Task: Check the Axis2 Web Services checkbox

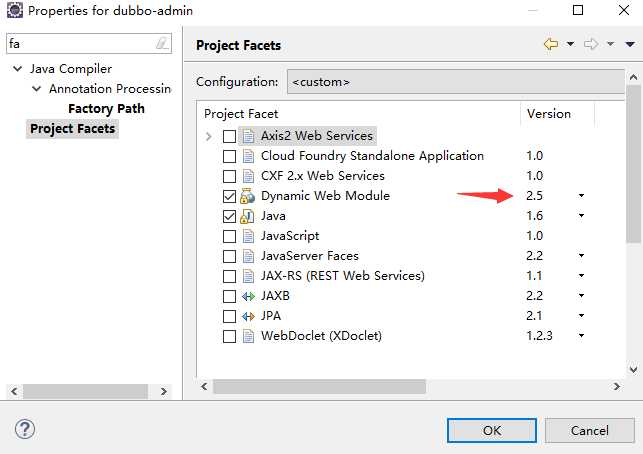Action: coord(229,136)
